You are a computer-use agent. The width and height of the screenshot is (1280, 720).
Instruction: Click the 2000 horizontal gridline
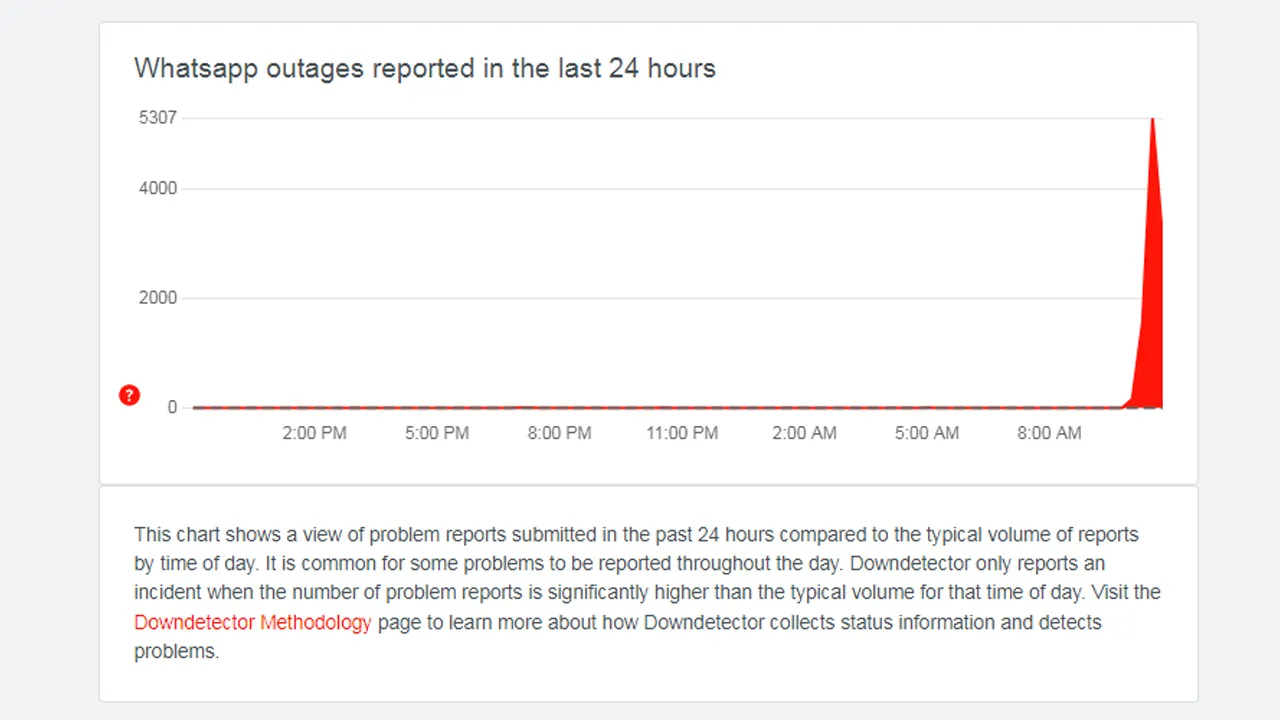(660, 298)
